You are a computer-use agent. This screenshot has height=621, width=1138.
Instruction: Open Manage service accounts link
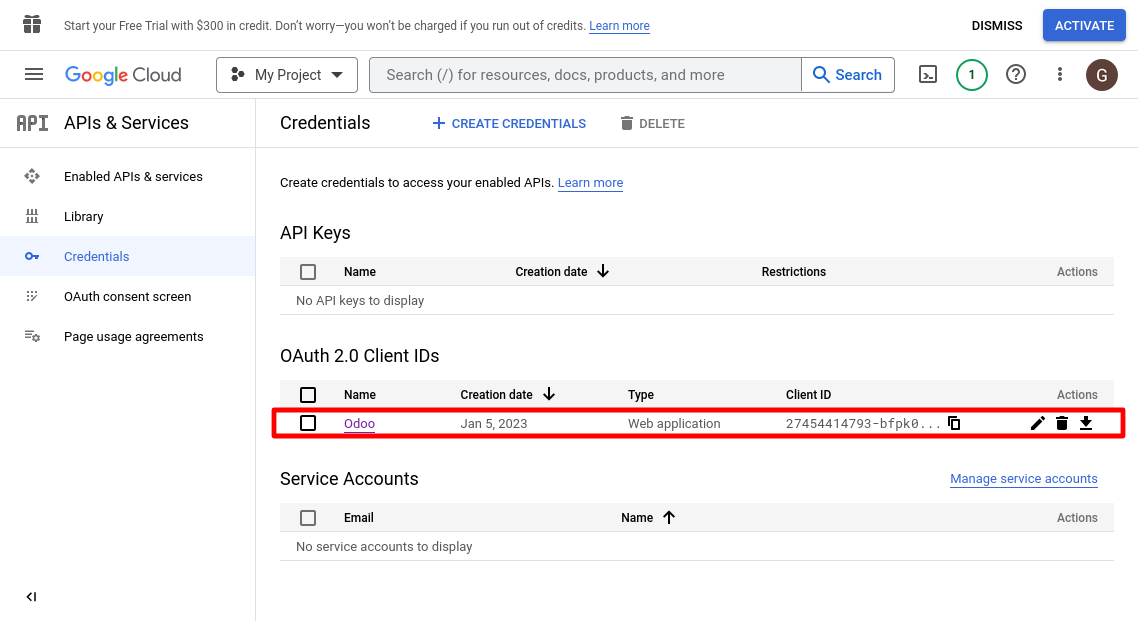[1023, 479]
